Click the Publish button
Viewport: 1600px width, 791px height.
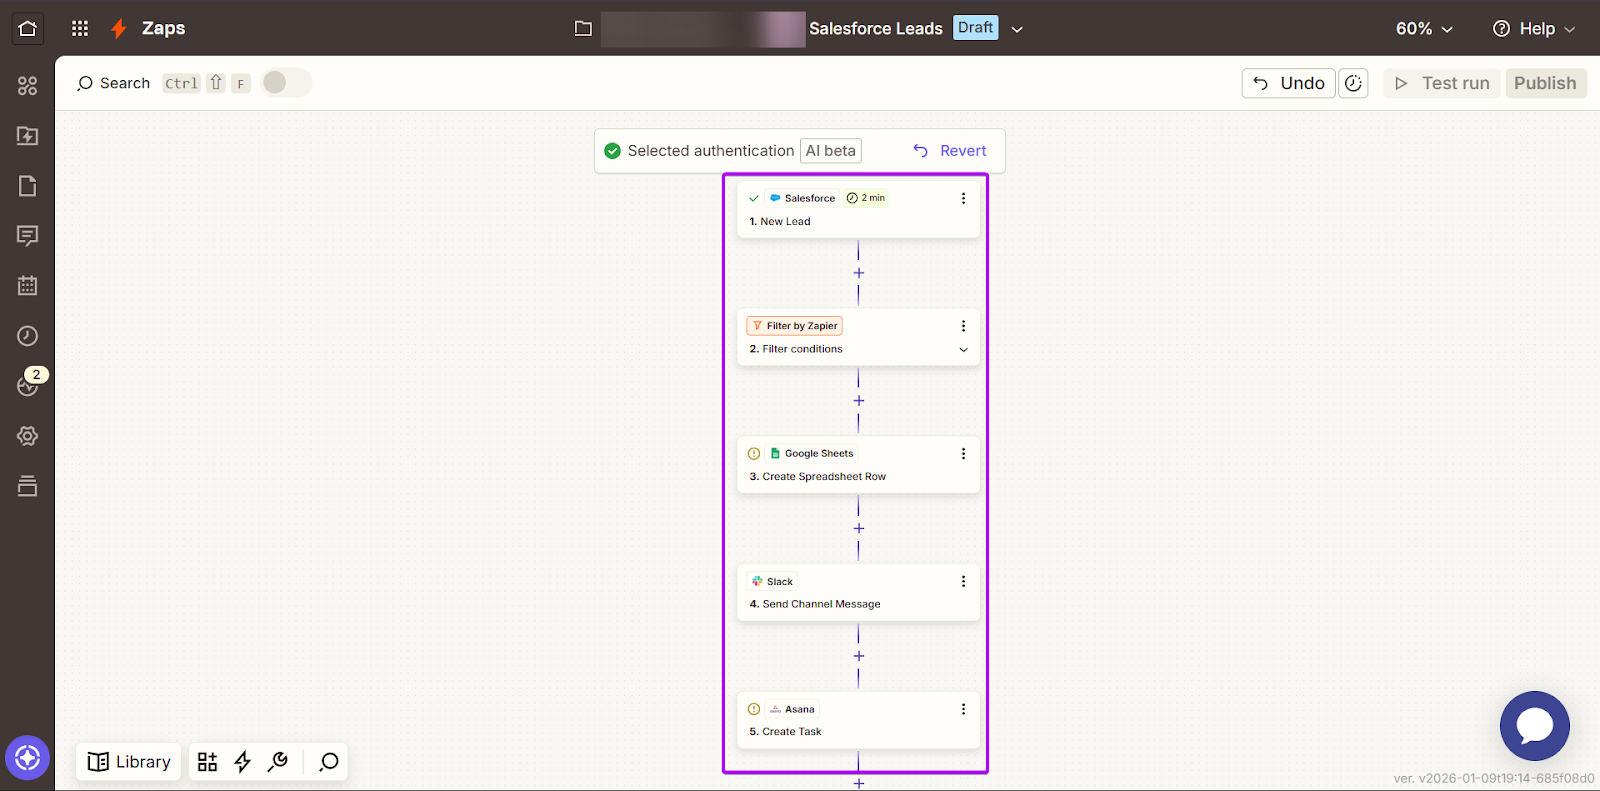coord(1545,83)
